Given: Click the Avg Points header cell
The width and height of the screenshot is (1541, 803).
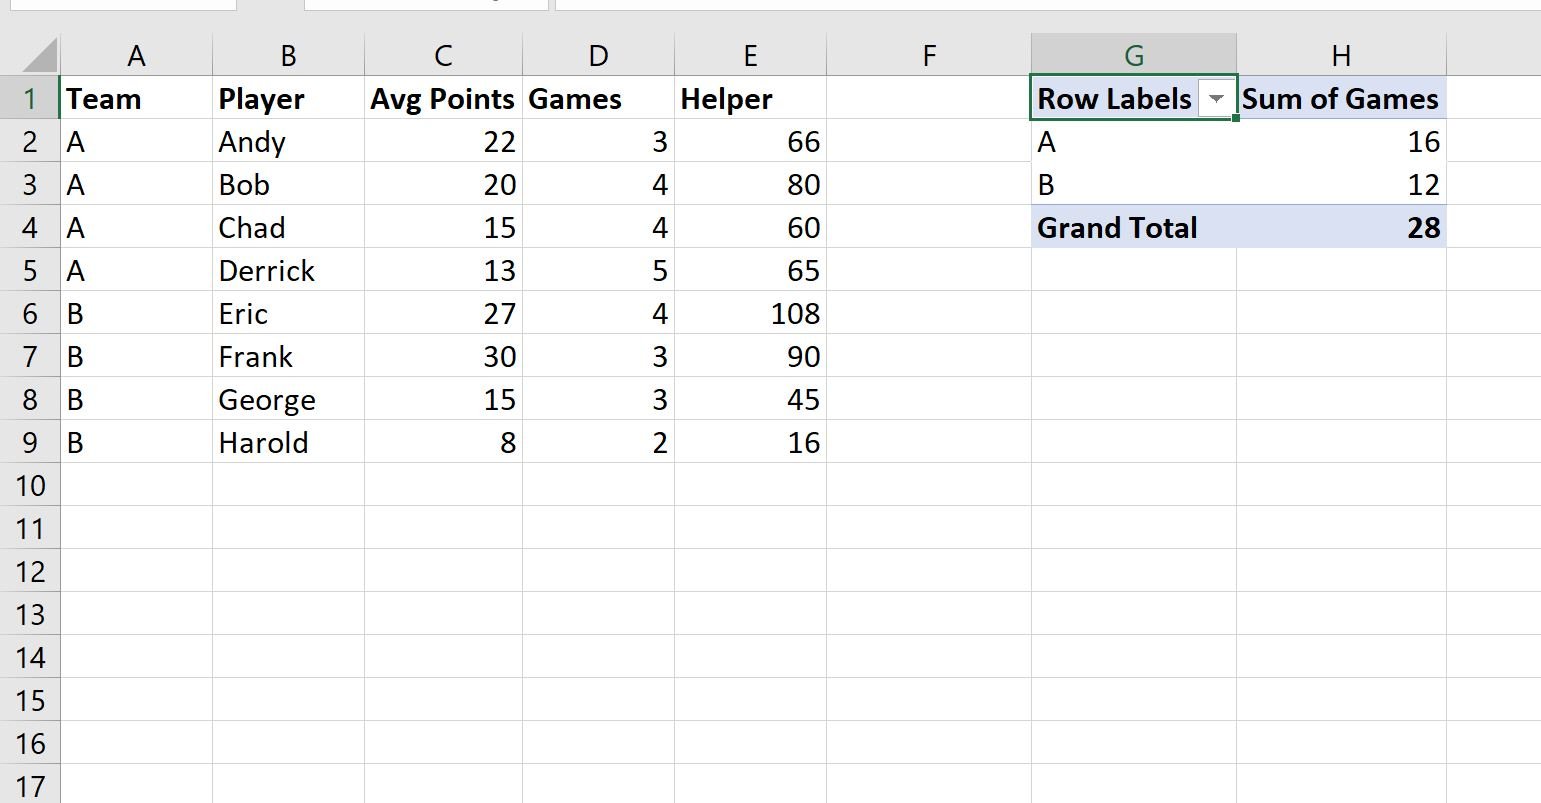Looking at the screenshot, I should point(443,99).
